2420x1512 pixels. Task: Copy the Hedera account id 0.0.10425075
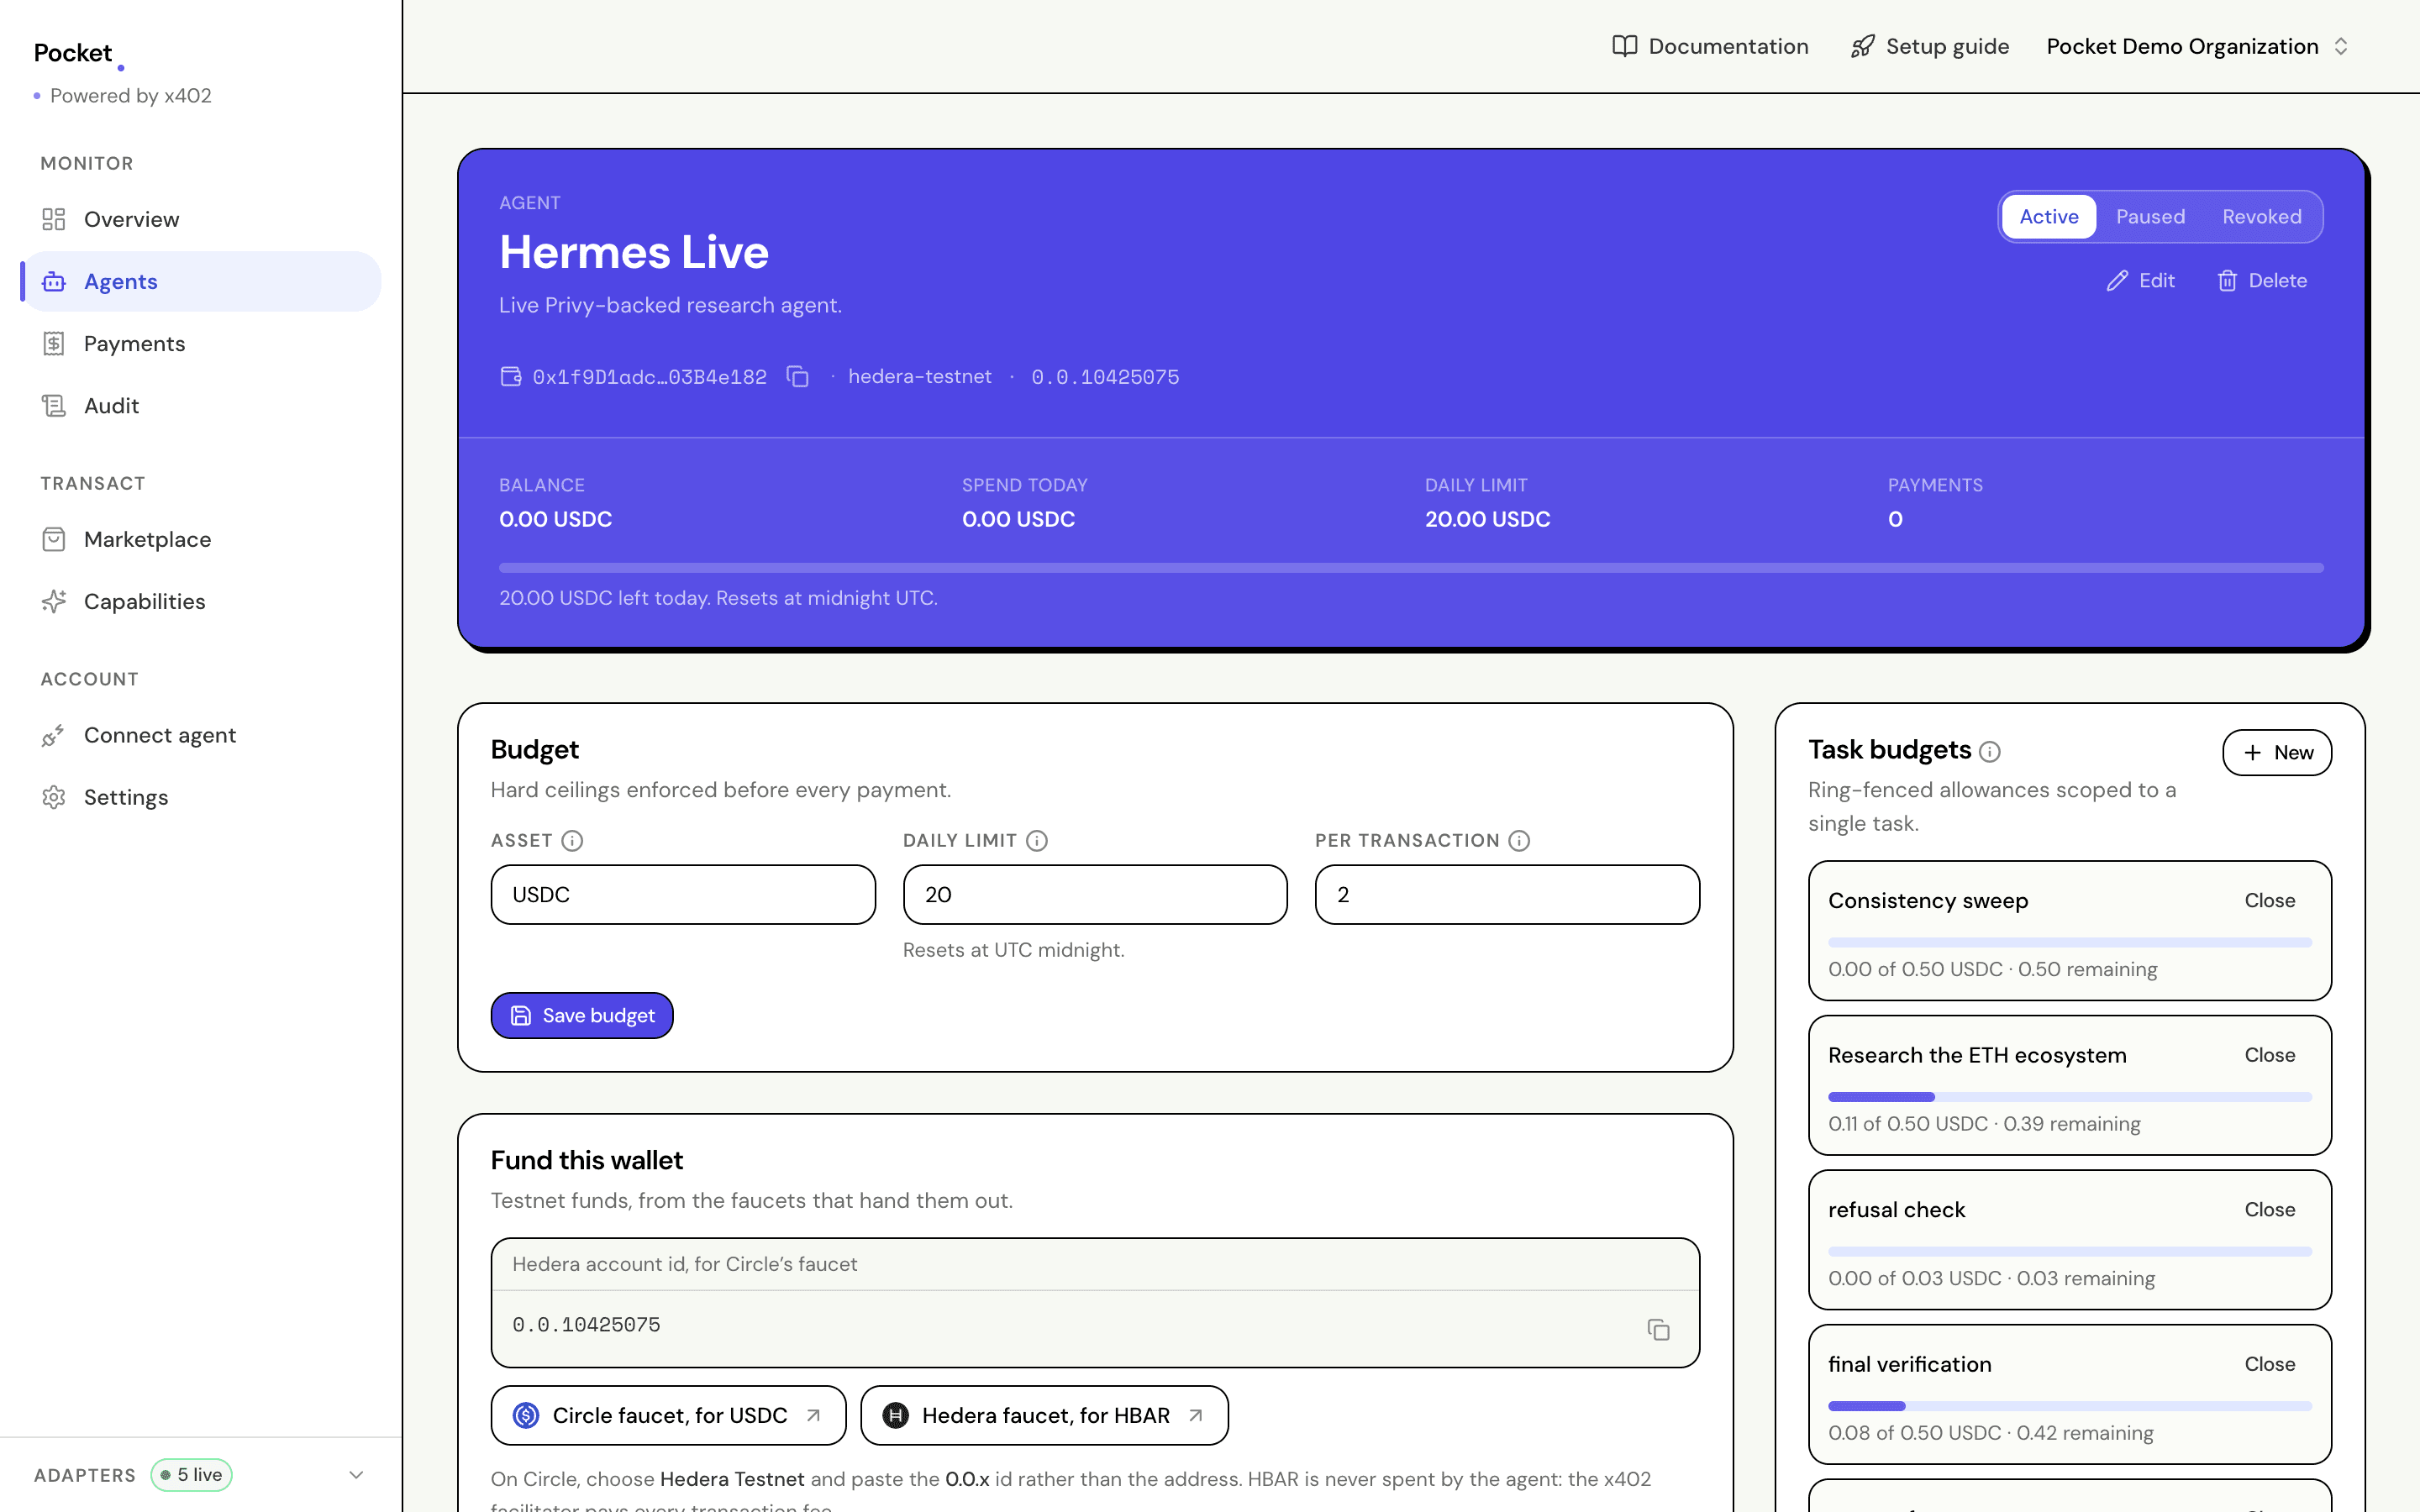click(x=1658, y=1329)
